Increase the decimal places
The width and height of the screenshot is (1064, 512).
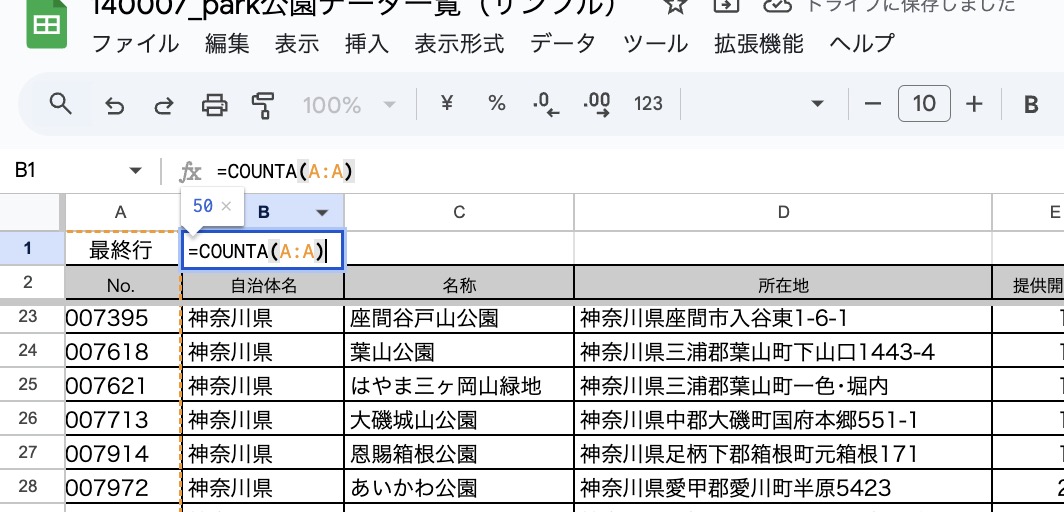coord(597,104)
